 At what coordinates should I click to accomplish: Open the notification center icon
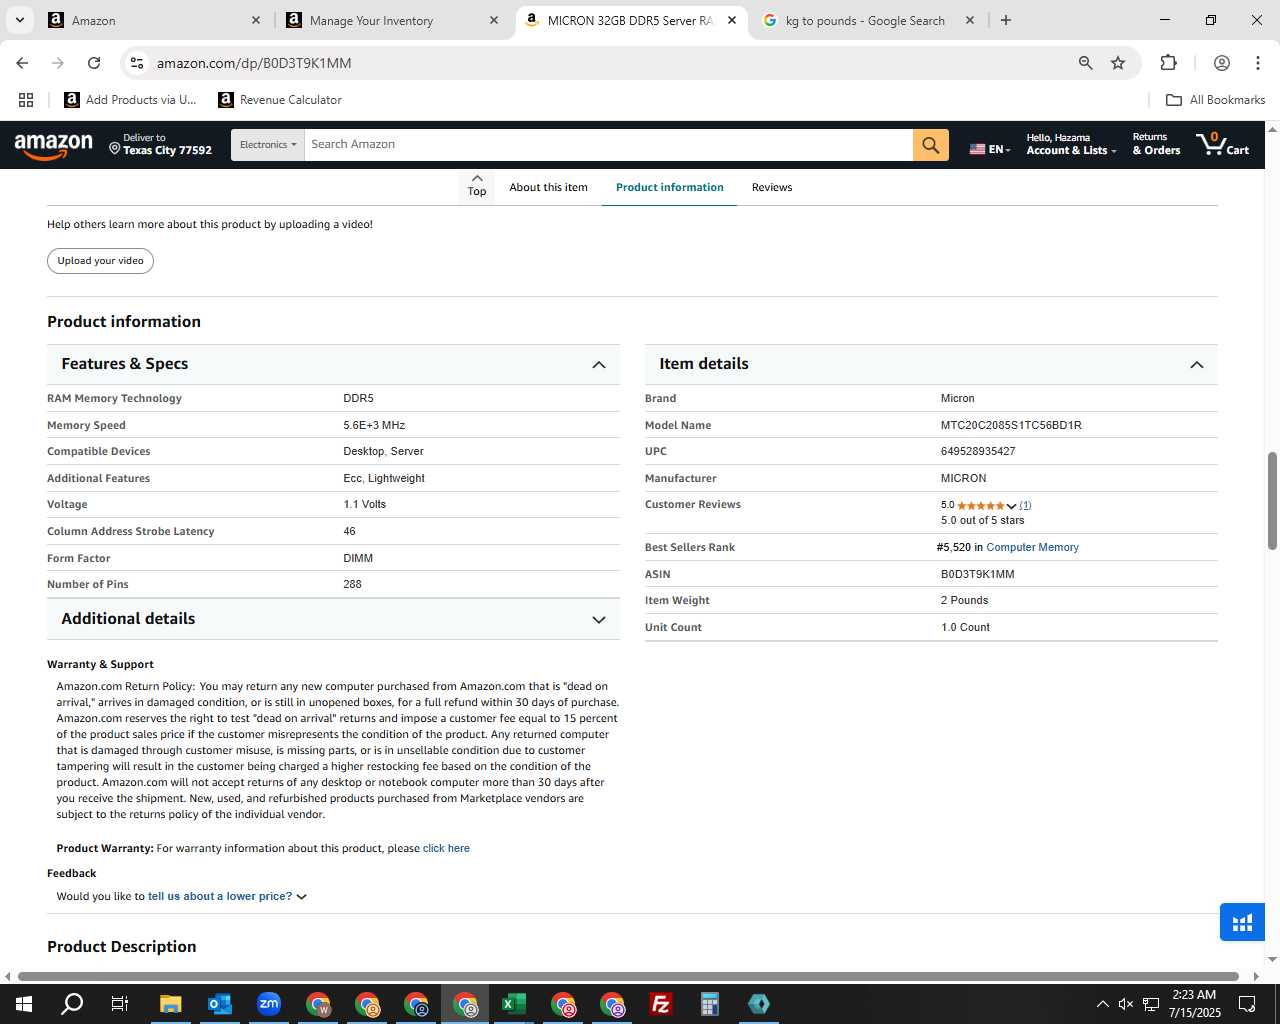pos(1247,1004)
